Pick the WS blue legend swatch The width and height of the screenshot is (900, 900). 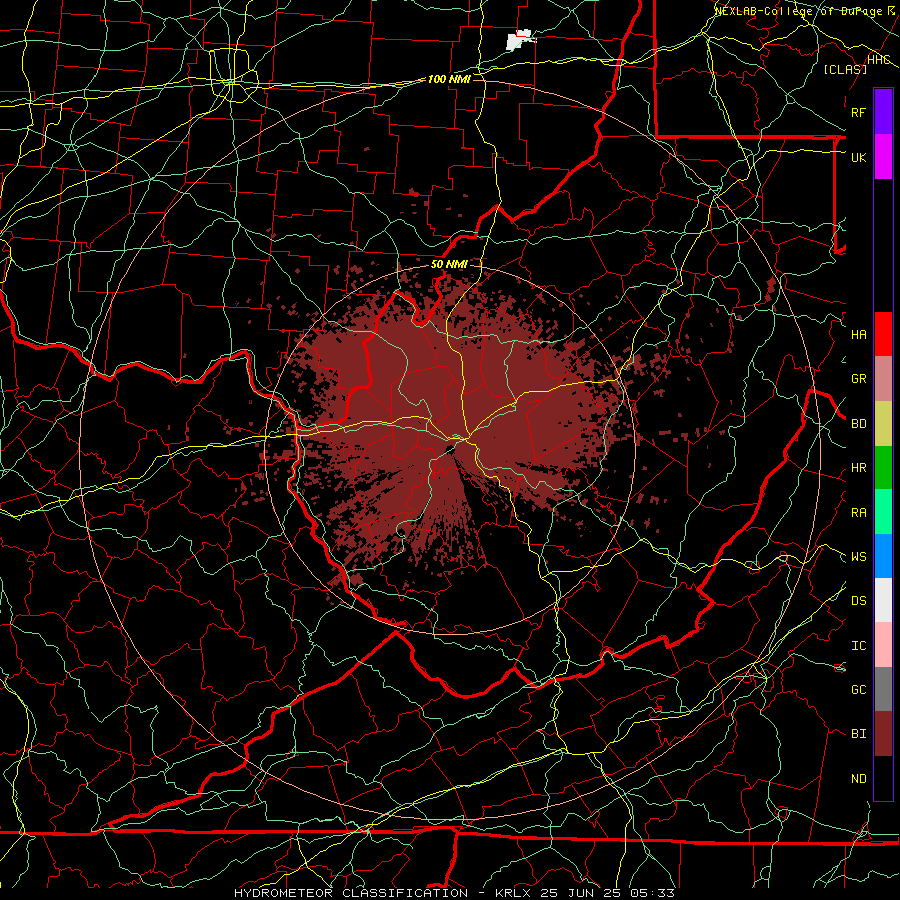click(883, 556)
